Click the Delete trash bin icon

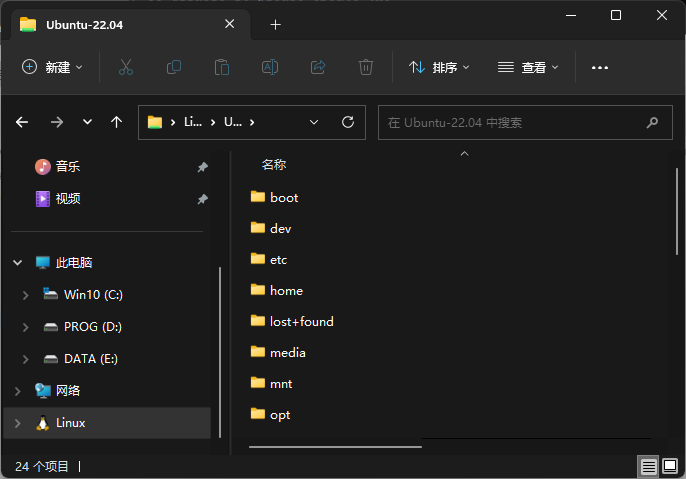point(366,67)
